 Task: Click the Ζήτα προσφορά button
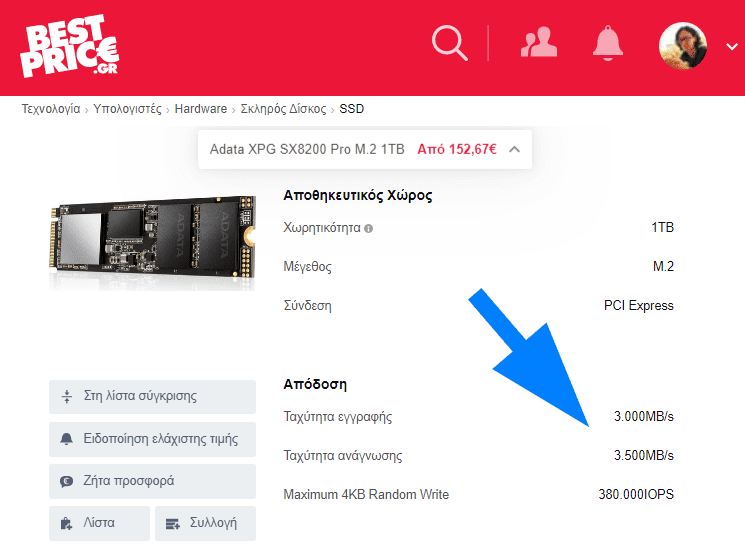click(x=152, y=481)
